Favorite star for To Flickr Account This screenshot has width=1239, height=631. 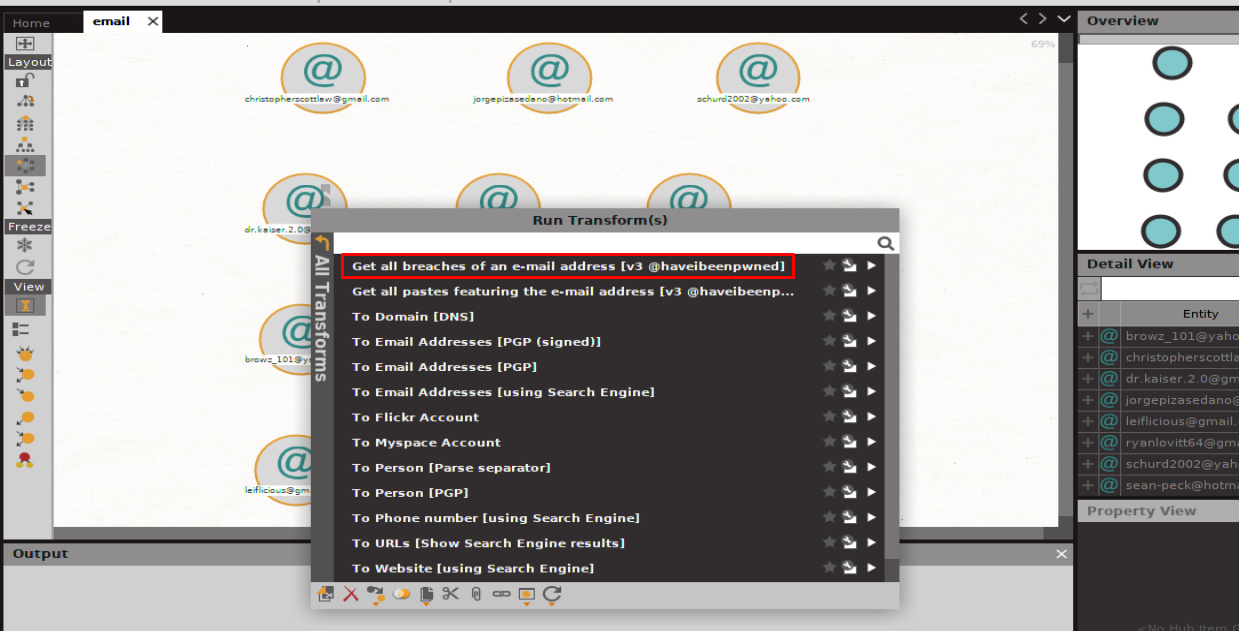[829, 417]
